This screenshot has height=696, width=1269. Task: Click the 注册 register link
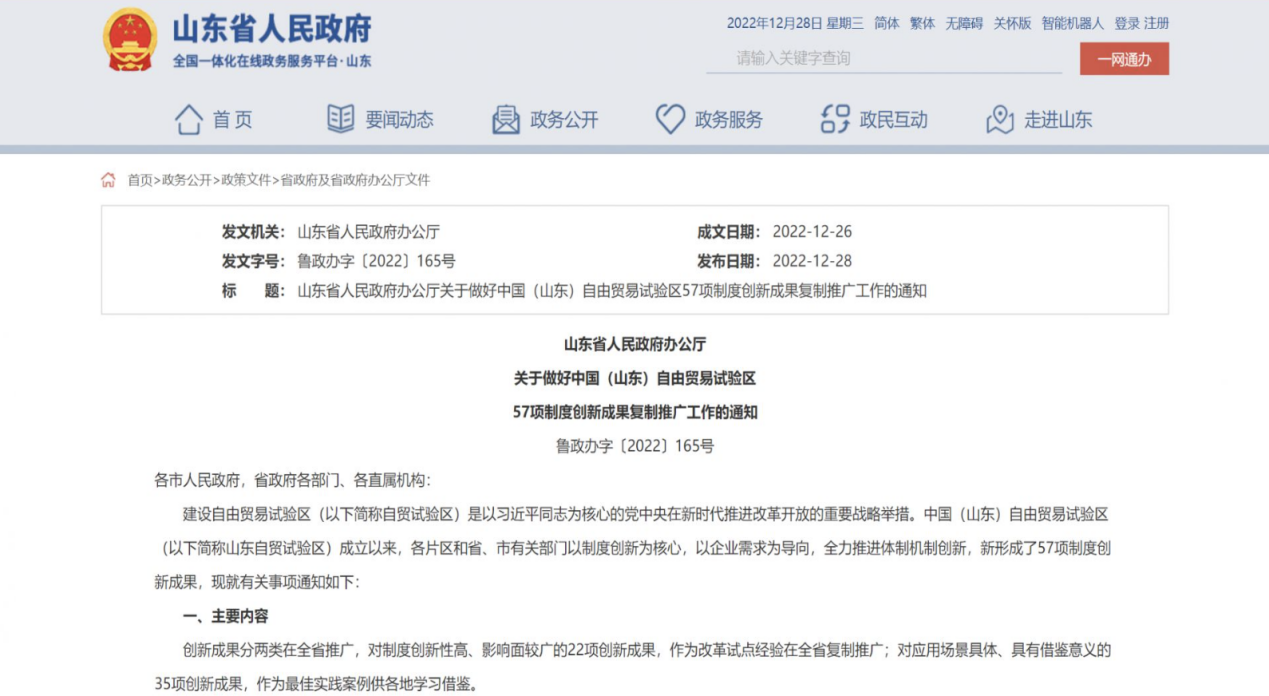pos(1156,23)
